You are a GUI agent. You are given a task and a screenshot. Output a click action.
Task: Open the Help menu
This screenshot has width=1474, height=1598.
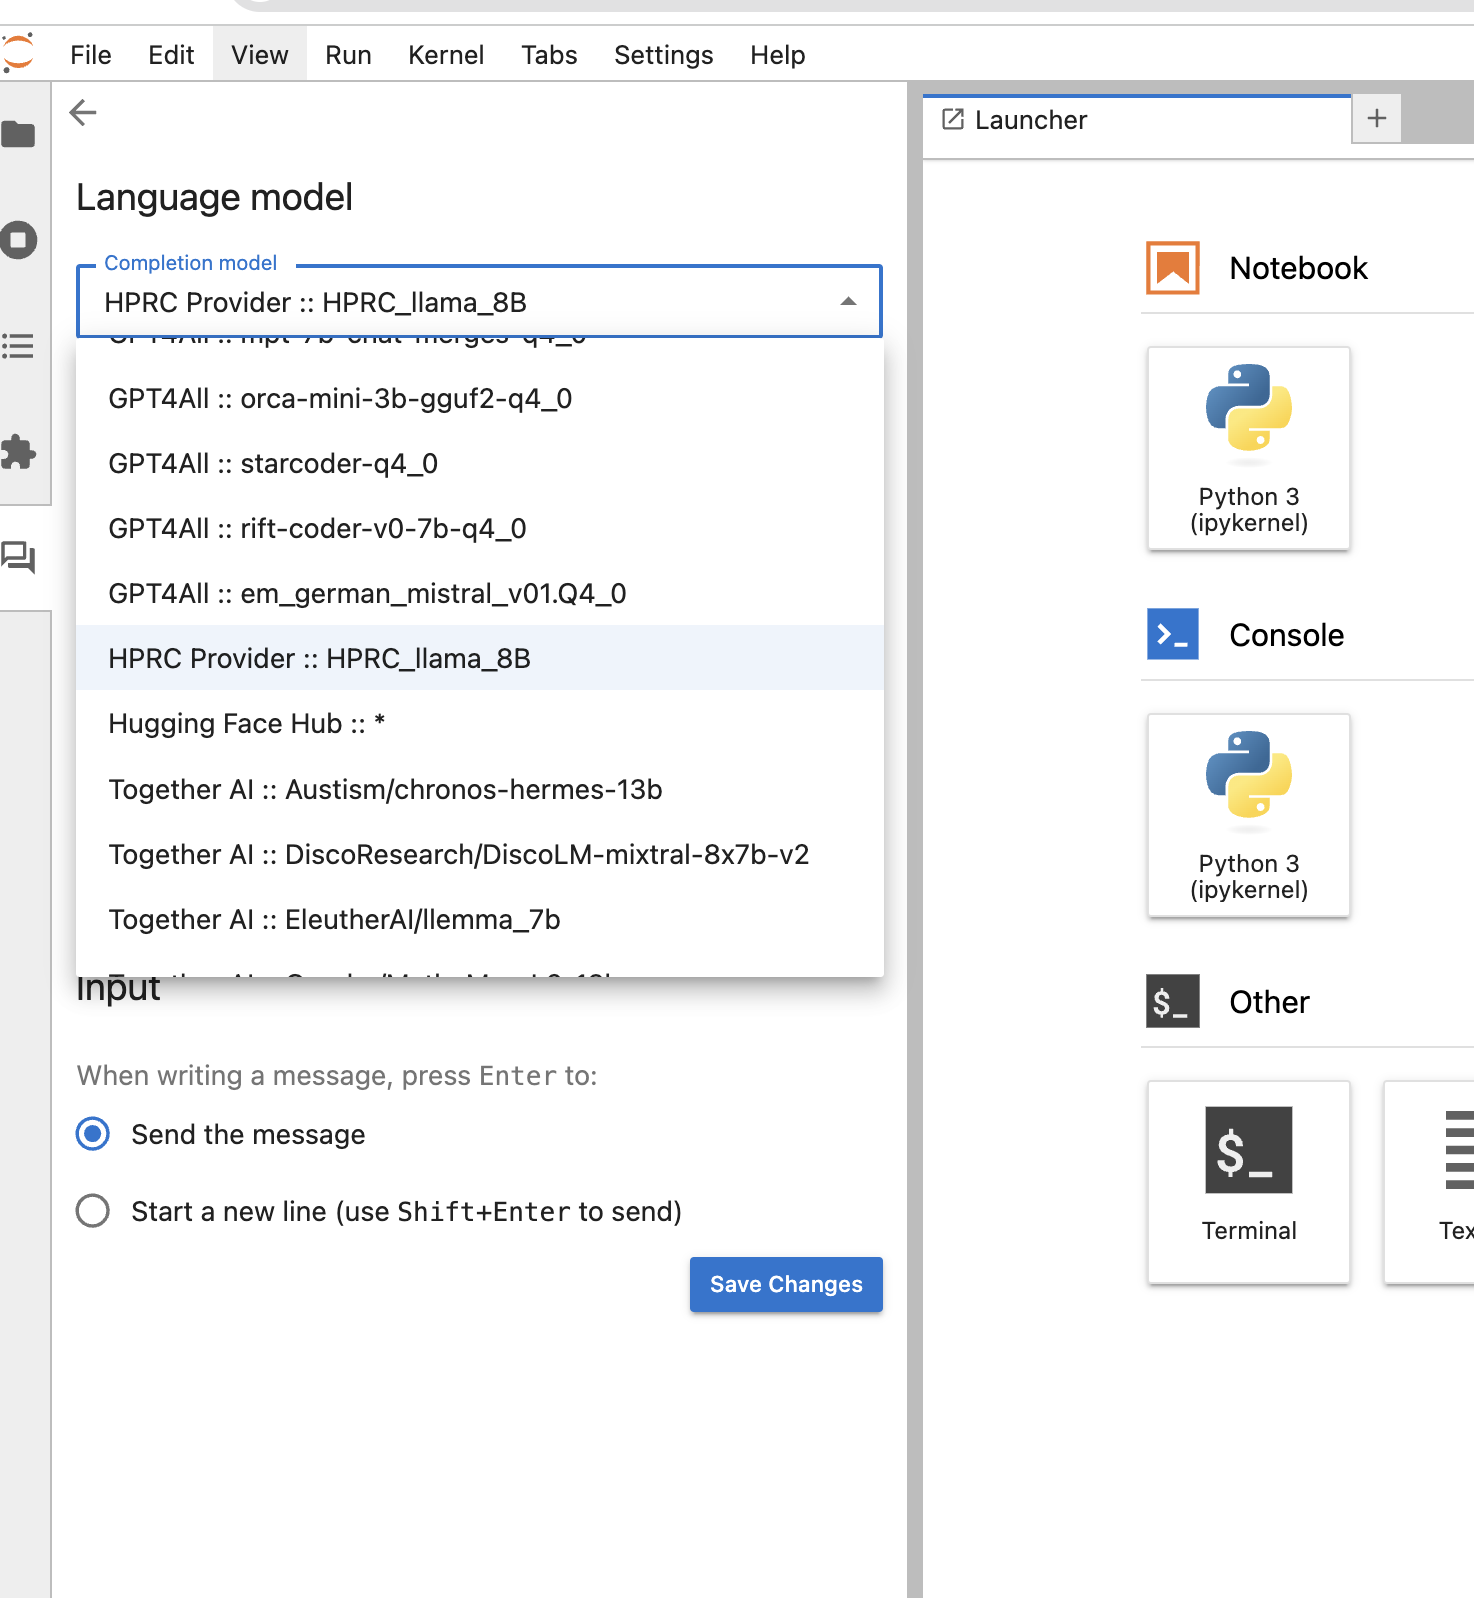(778, 55)
